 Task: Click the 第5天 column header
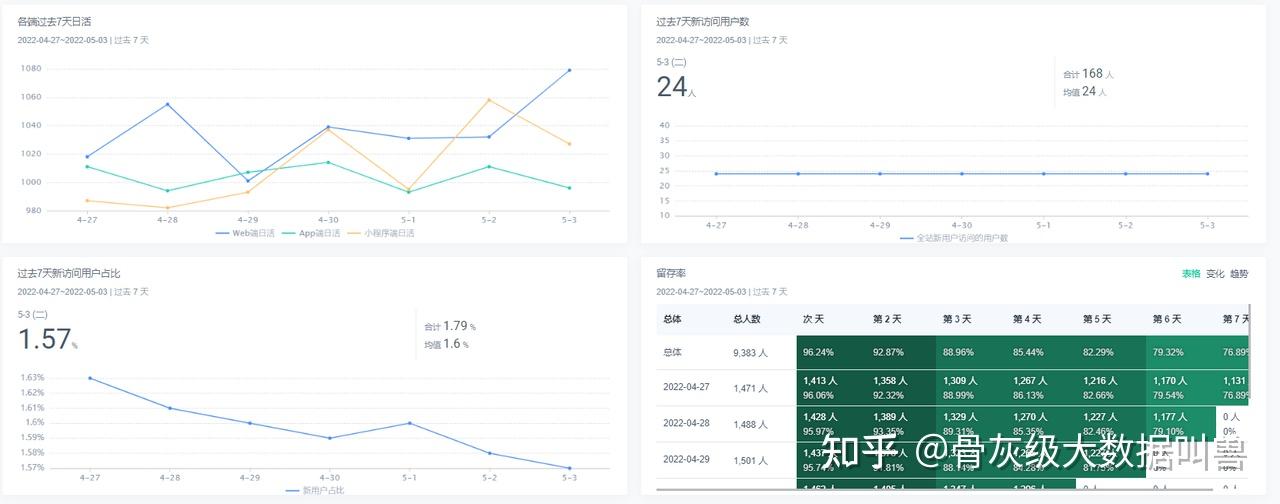point(1097,319)
